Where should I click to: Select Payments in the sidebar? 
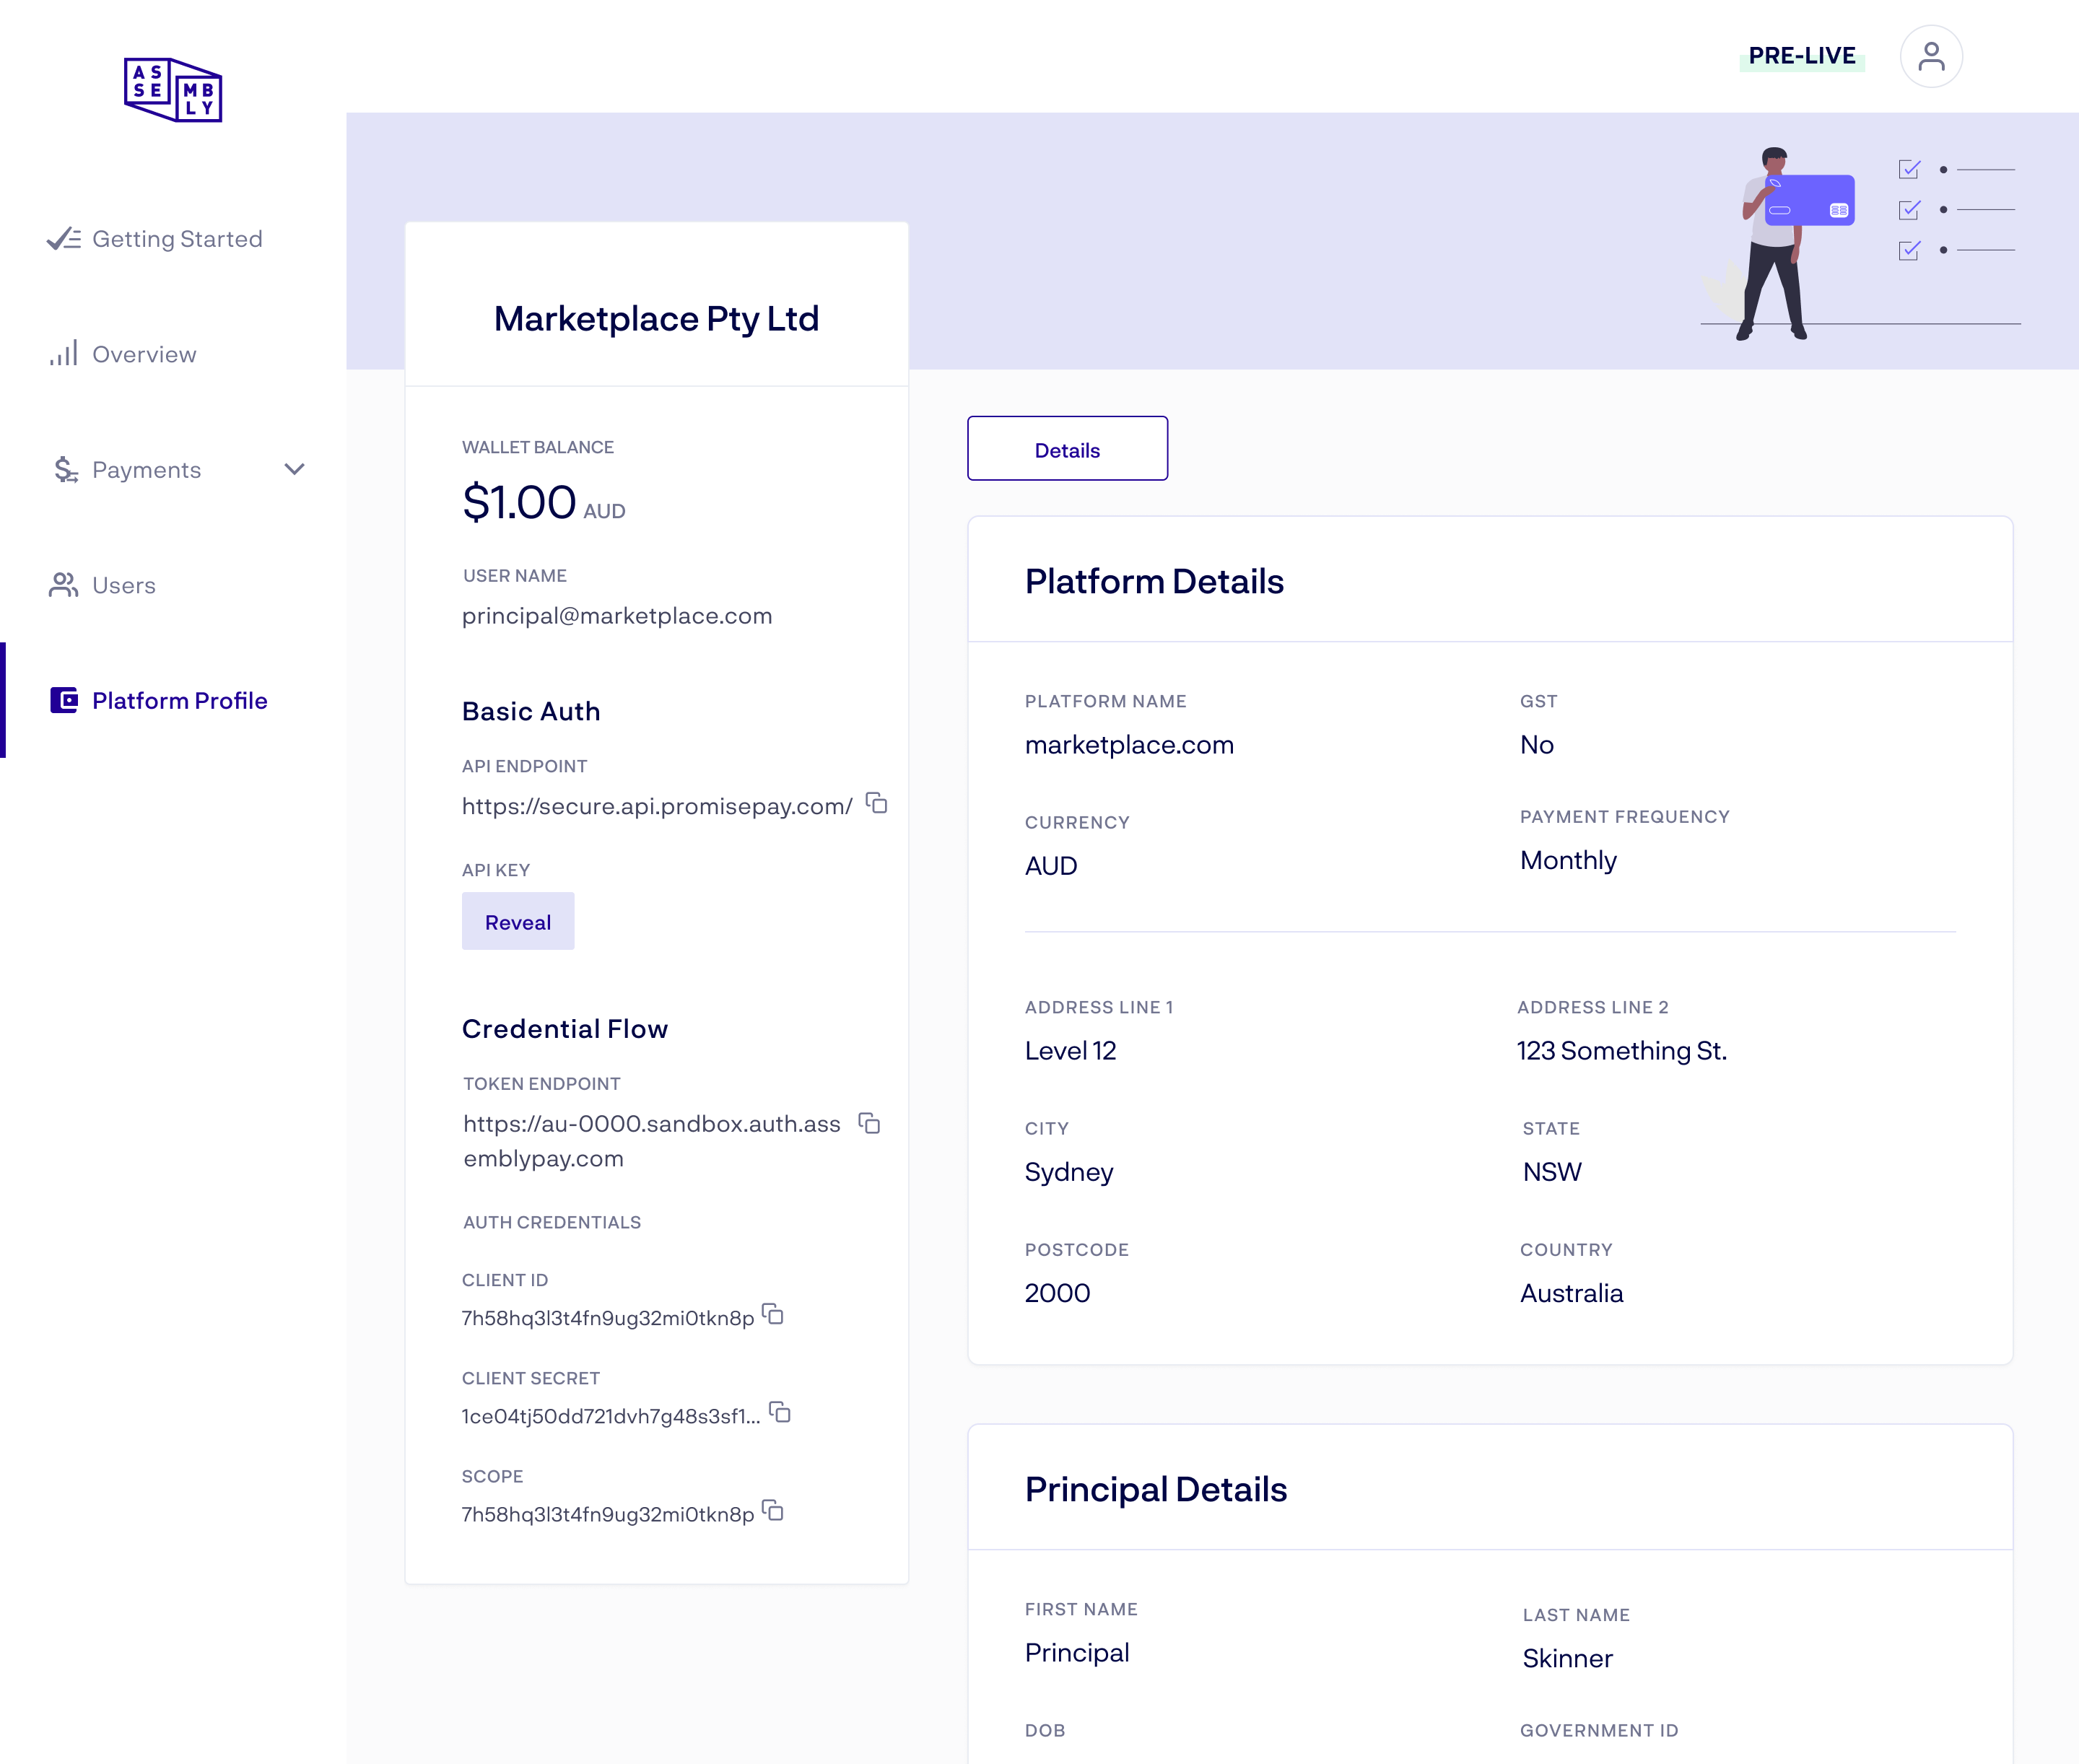point(146,470)
